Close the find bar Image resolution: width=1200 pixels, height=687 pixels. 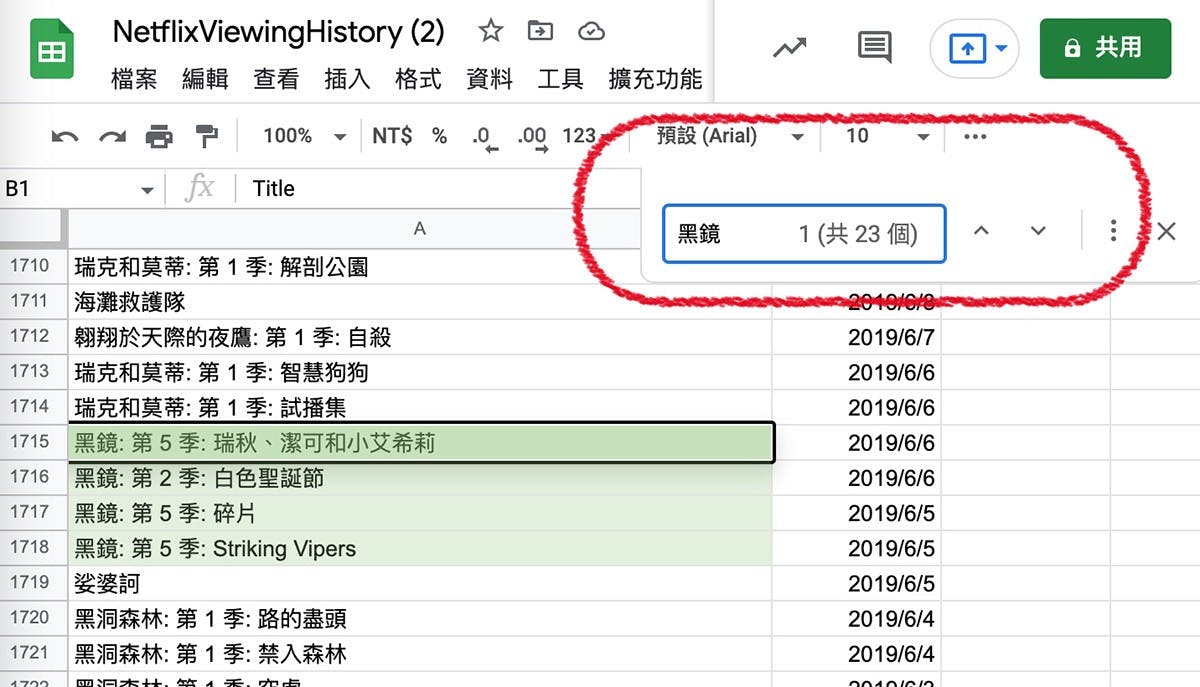tap(1166, 231)
